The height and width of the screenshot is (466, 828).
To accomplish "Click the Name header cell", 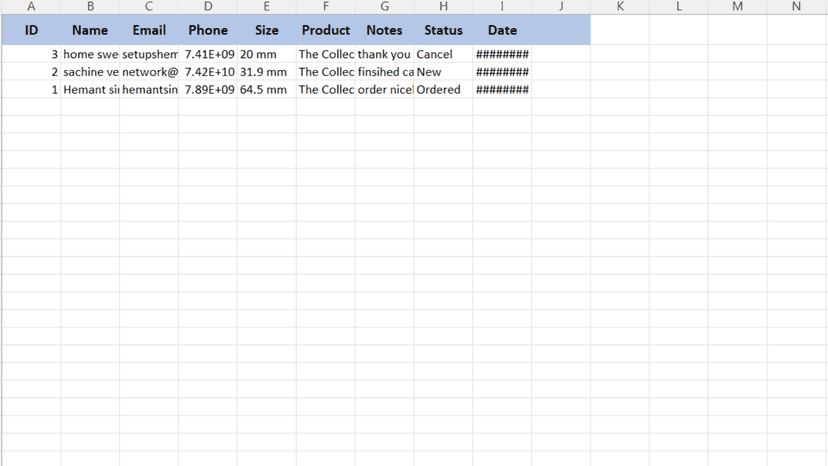I will coord(90,30).
